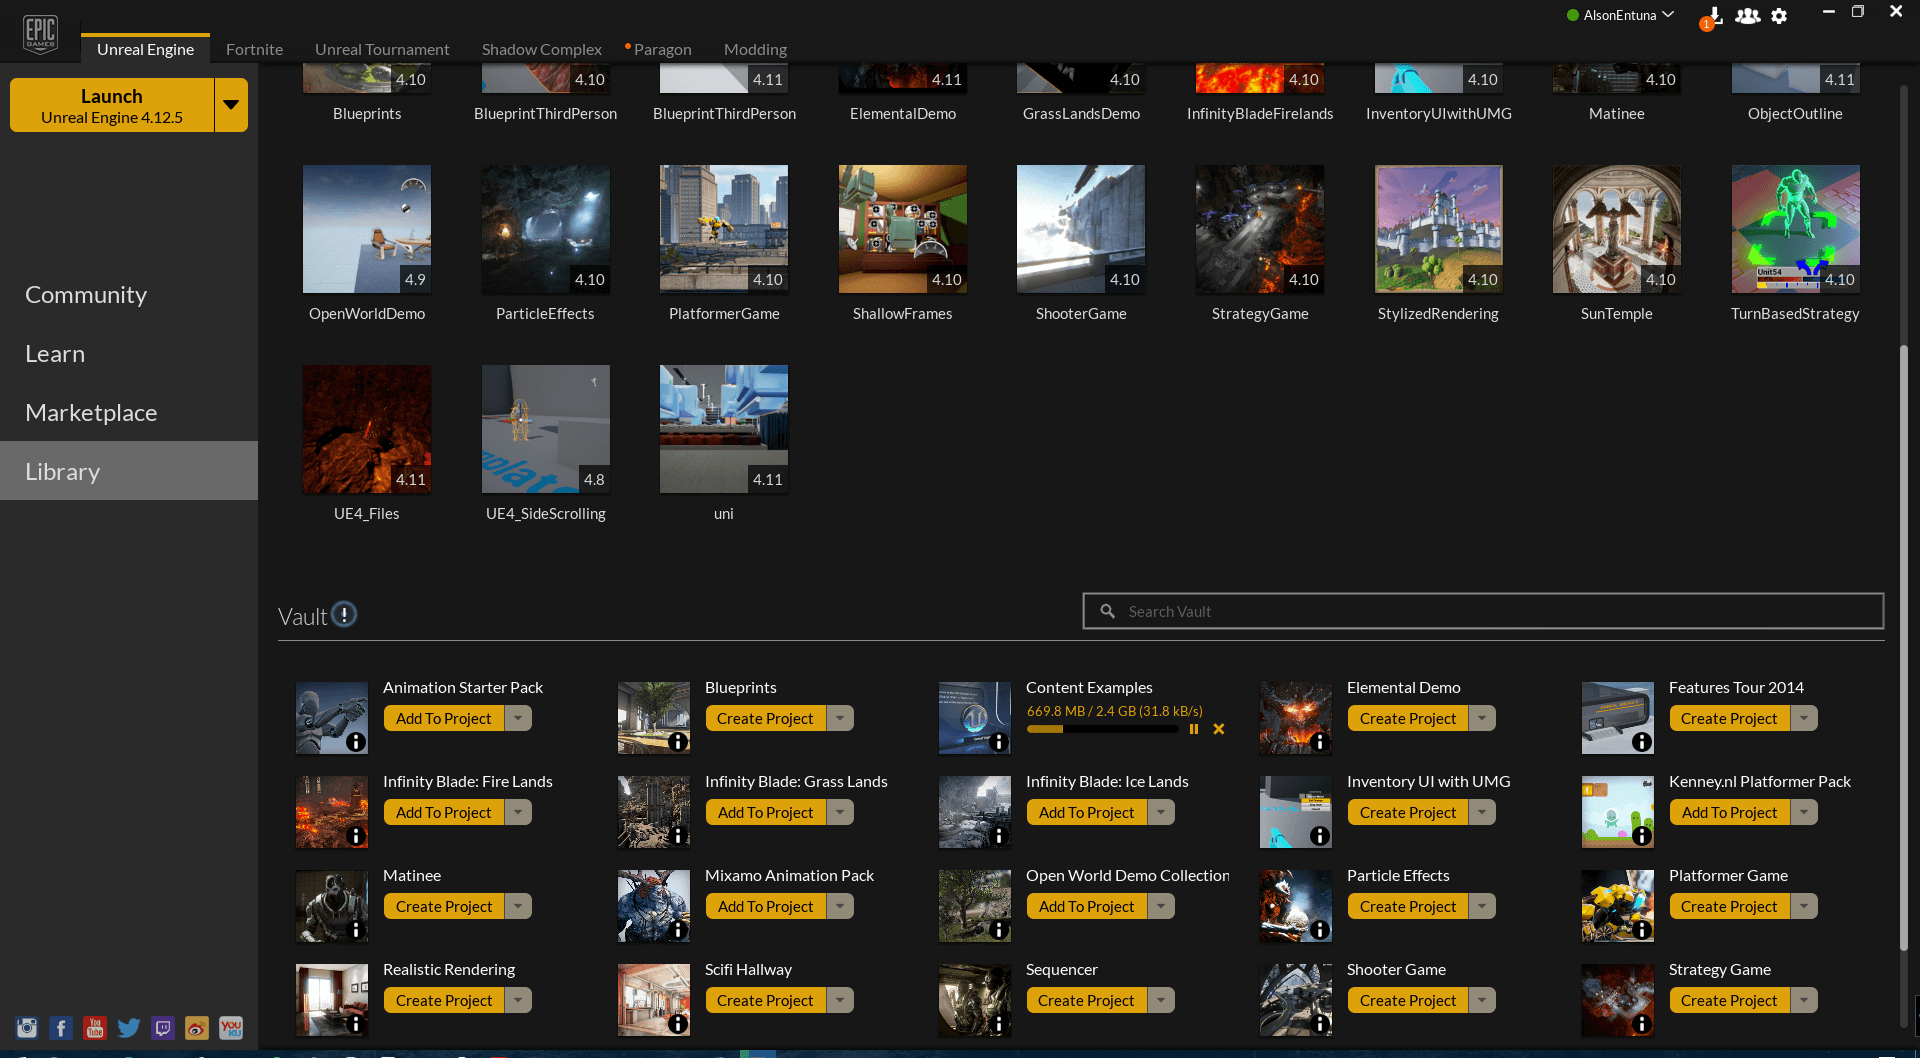The height and width of the screenshot is (1058, 1920).
Task: Open the Downloads notification icon
Action: (x=1714, y=17)
